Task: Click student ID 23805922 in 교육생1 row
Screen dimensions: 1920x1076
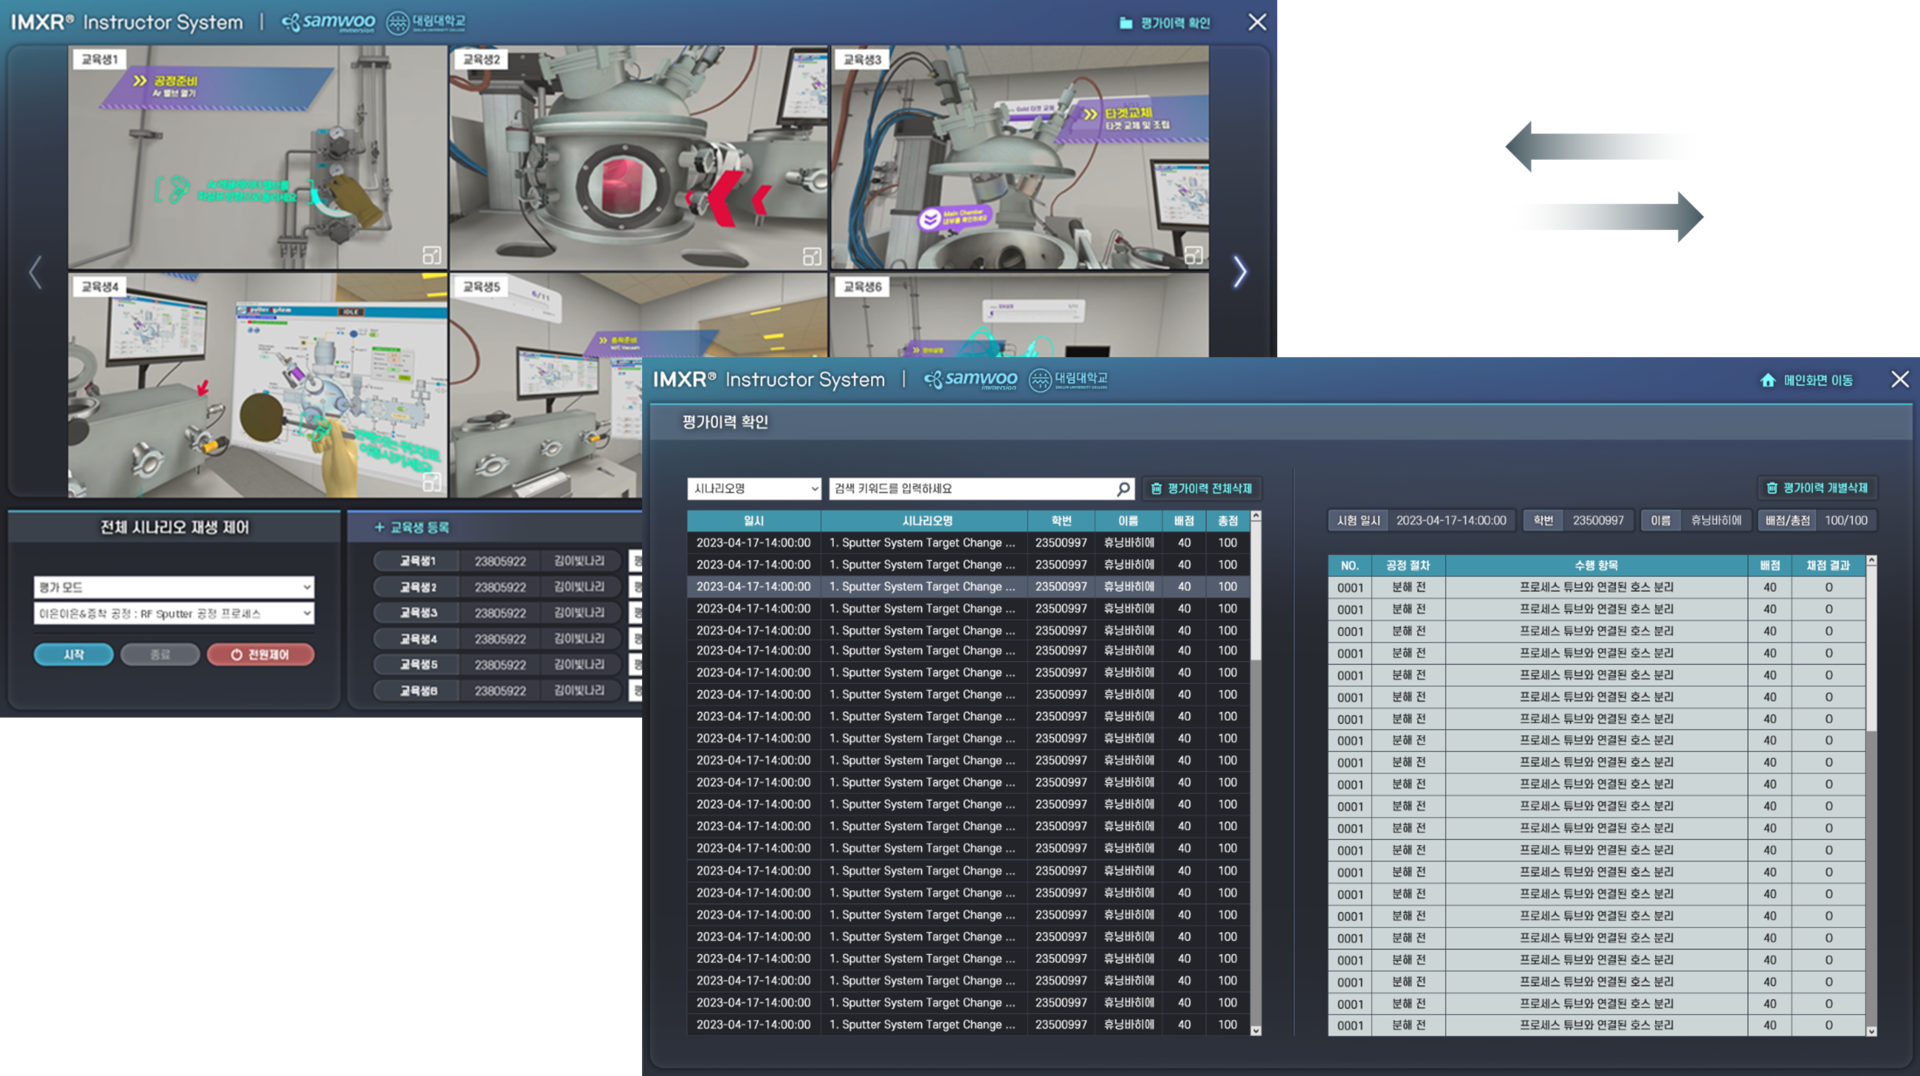Action: (500, 562)
